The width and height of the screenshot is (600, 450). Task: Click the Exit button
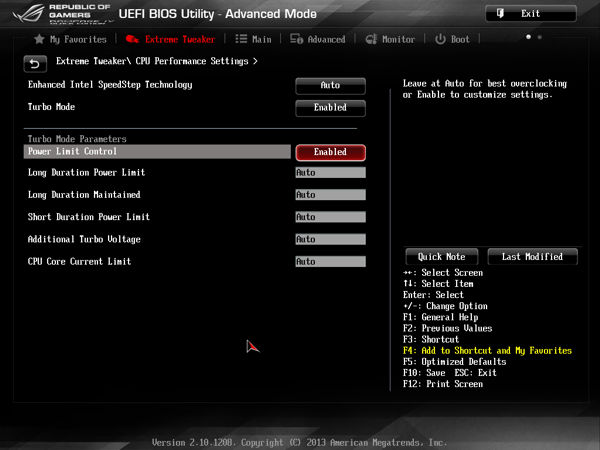pyautogui.click(x=531, y=14)
